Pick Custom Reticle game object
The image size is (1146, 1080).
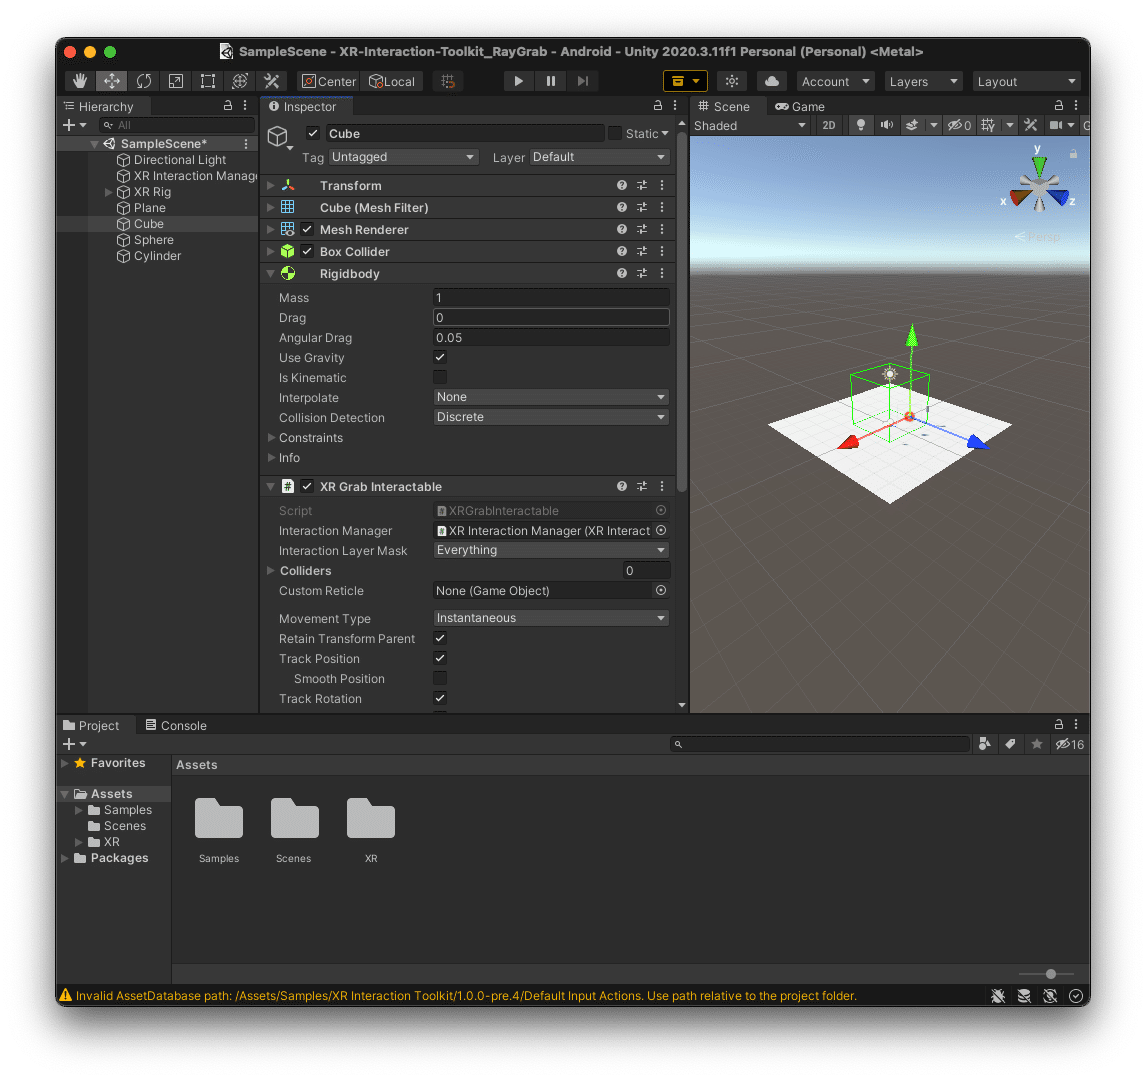pyautogui.click(x=661, y=590)
